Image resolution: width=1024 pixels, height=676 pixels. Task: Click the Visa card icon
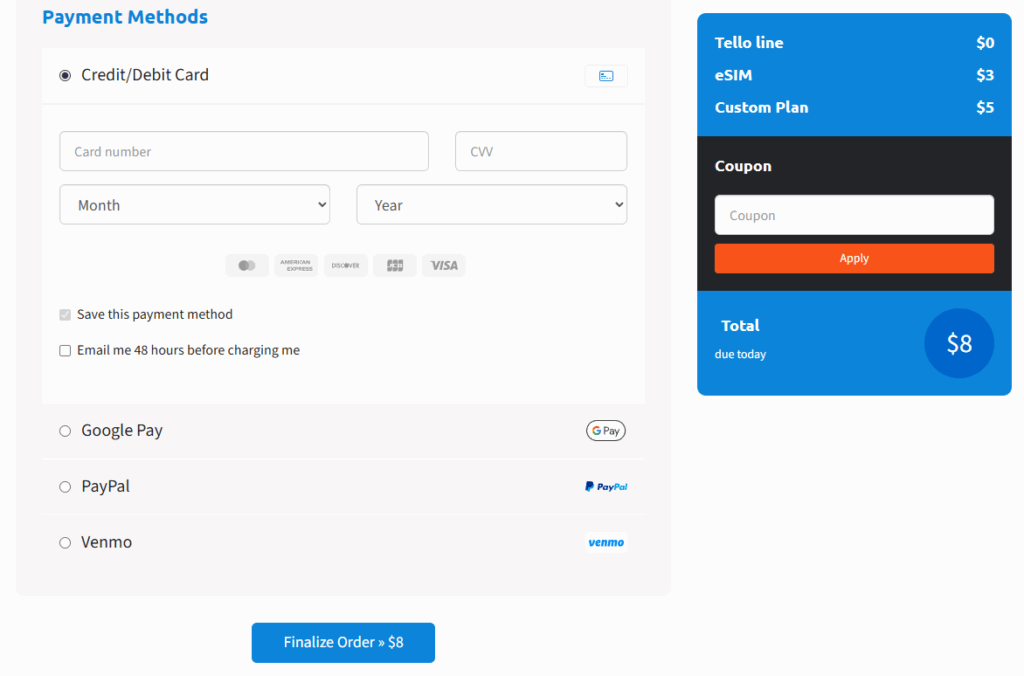pos(444,265)
